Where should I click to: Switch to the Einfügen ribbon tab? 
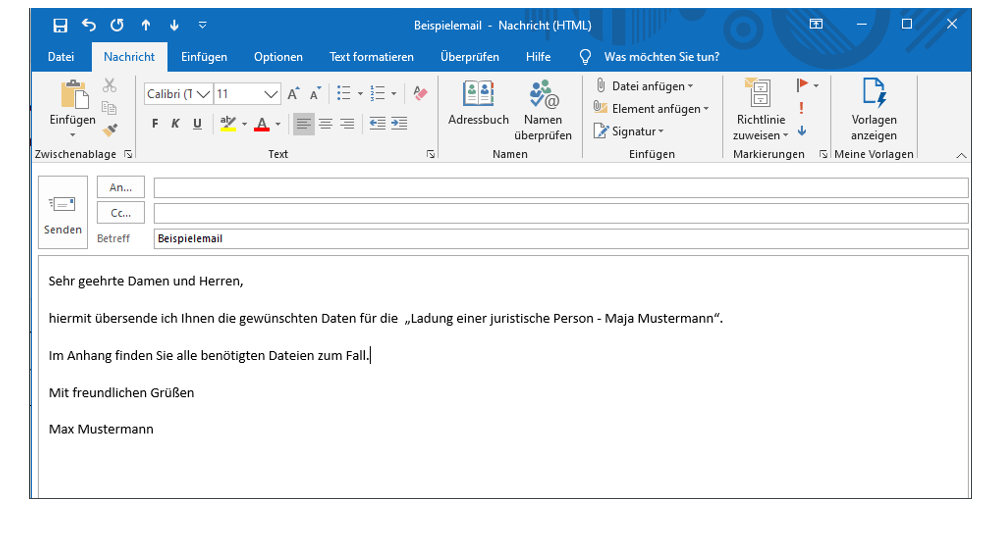[x=204, y=57]
